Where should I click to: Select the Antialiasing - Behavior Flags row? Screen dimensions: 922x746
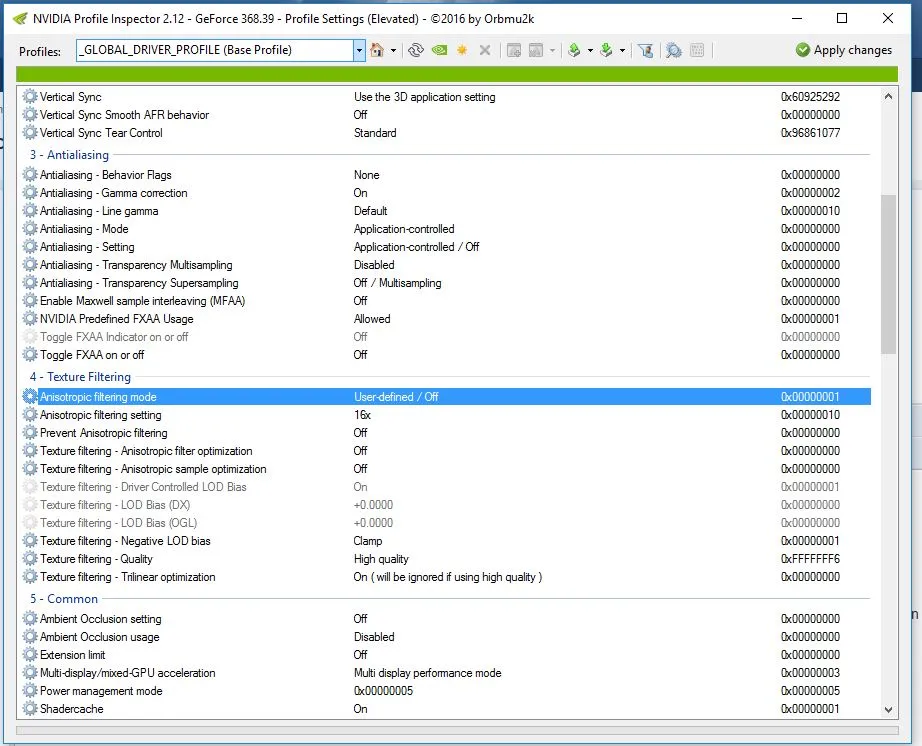coord(446,175)
